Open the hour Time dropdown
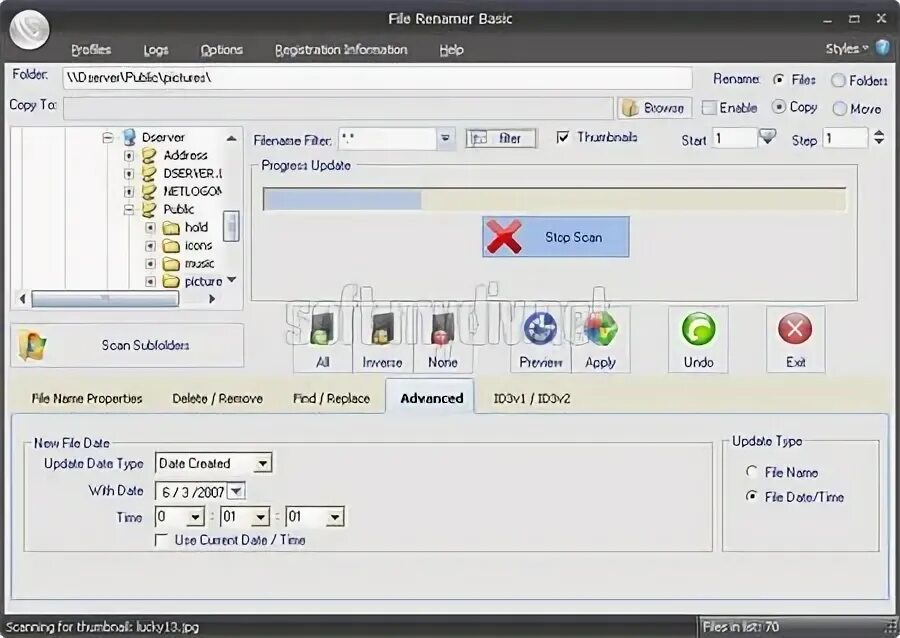Image resolution: width=900 pixels, height=638 pixels. 195,517
